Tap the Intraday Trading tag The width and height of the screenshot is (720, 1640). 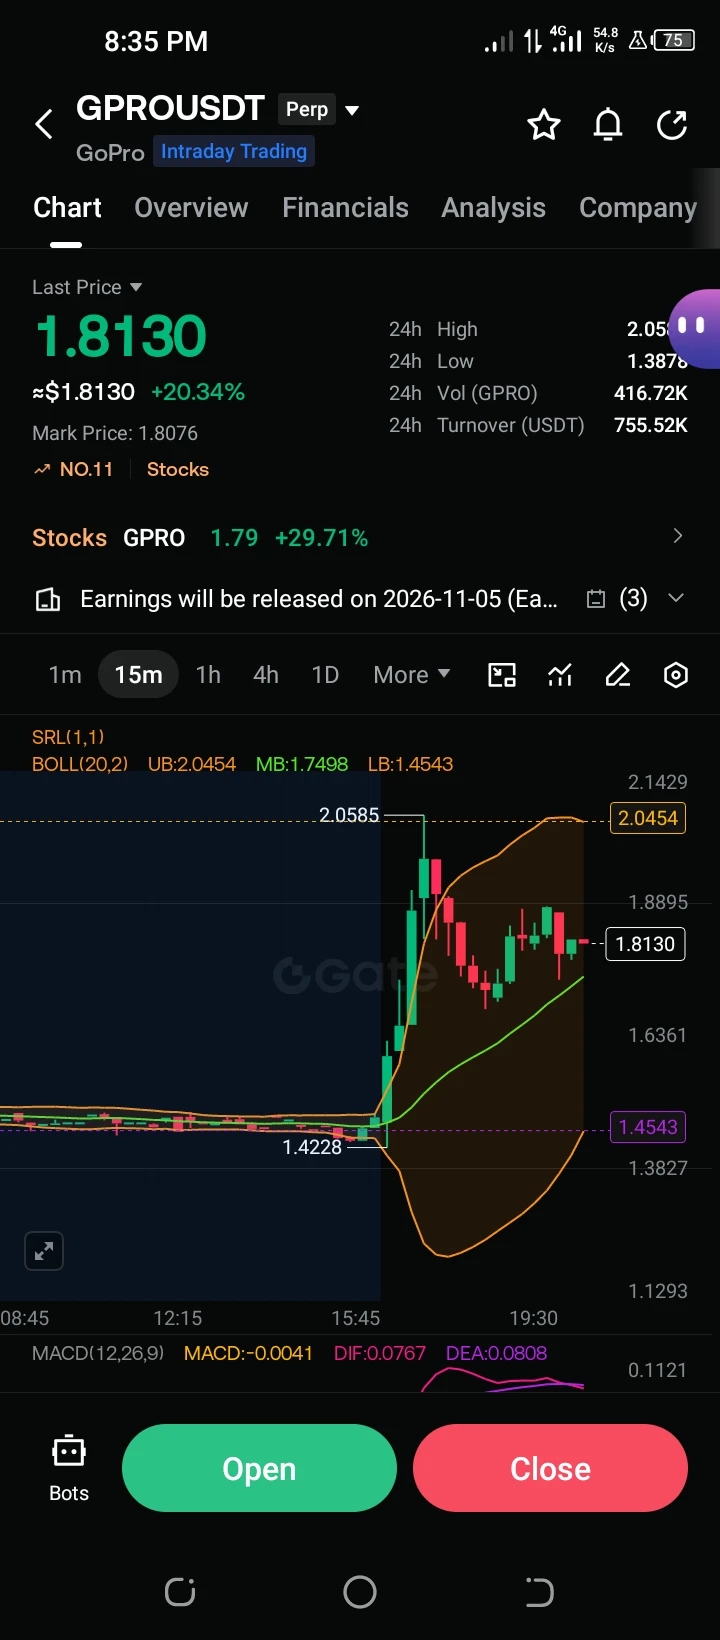234,151
